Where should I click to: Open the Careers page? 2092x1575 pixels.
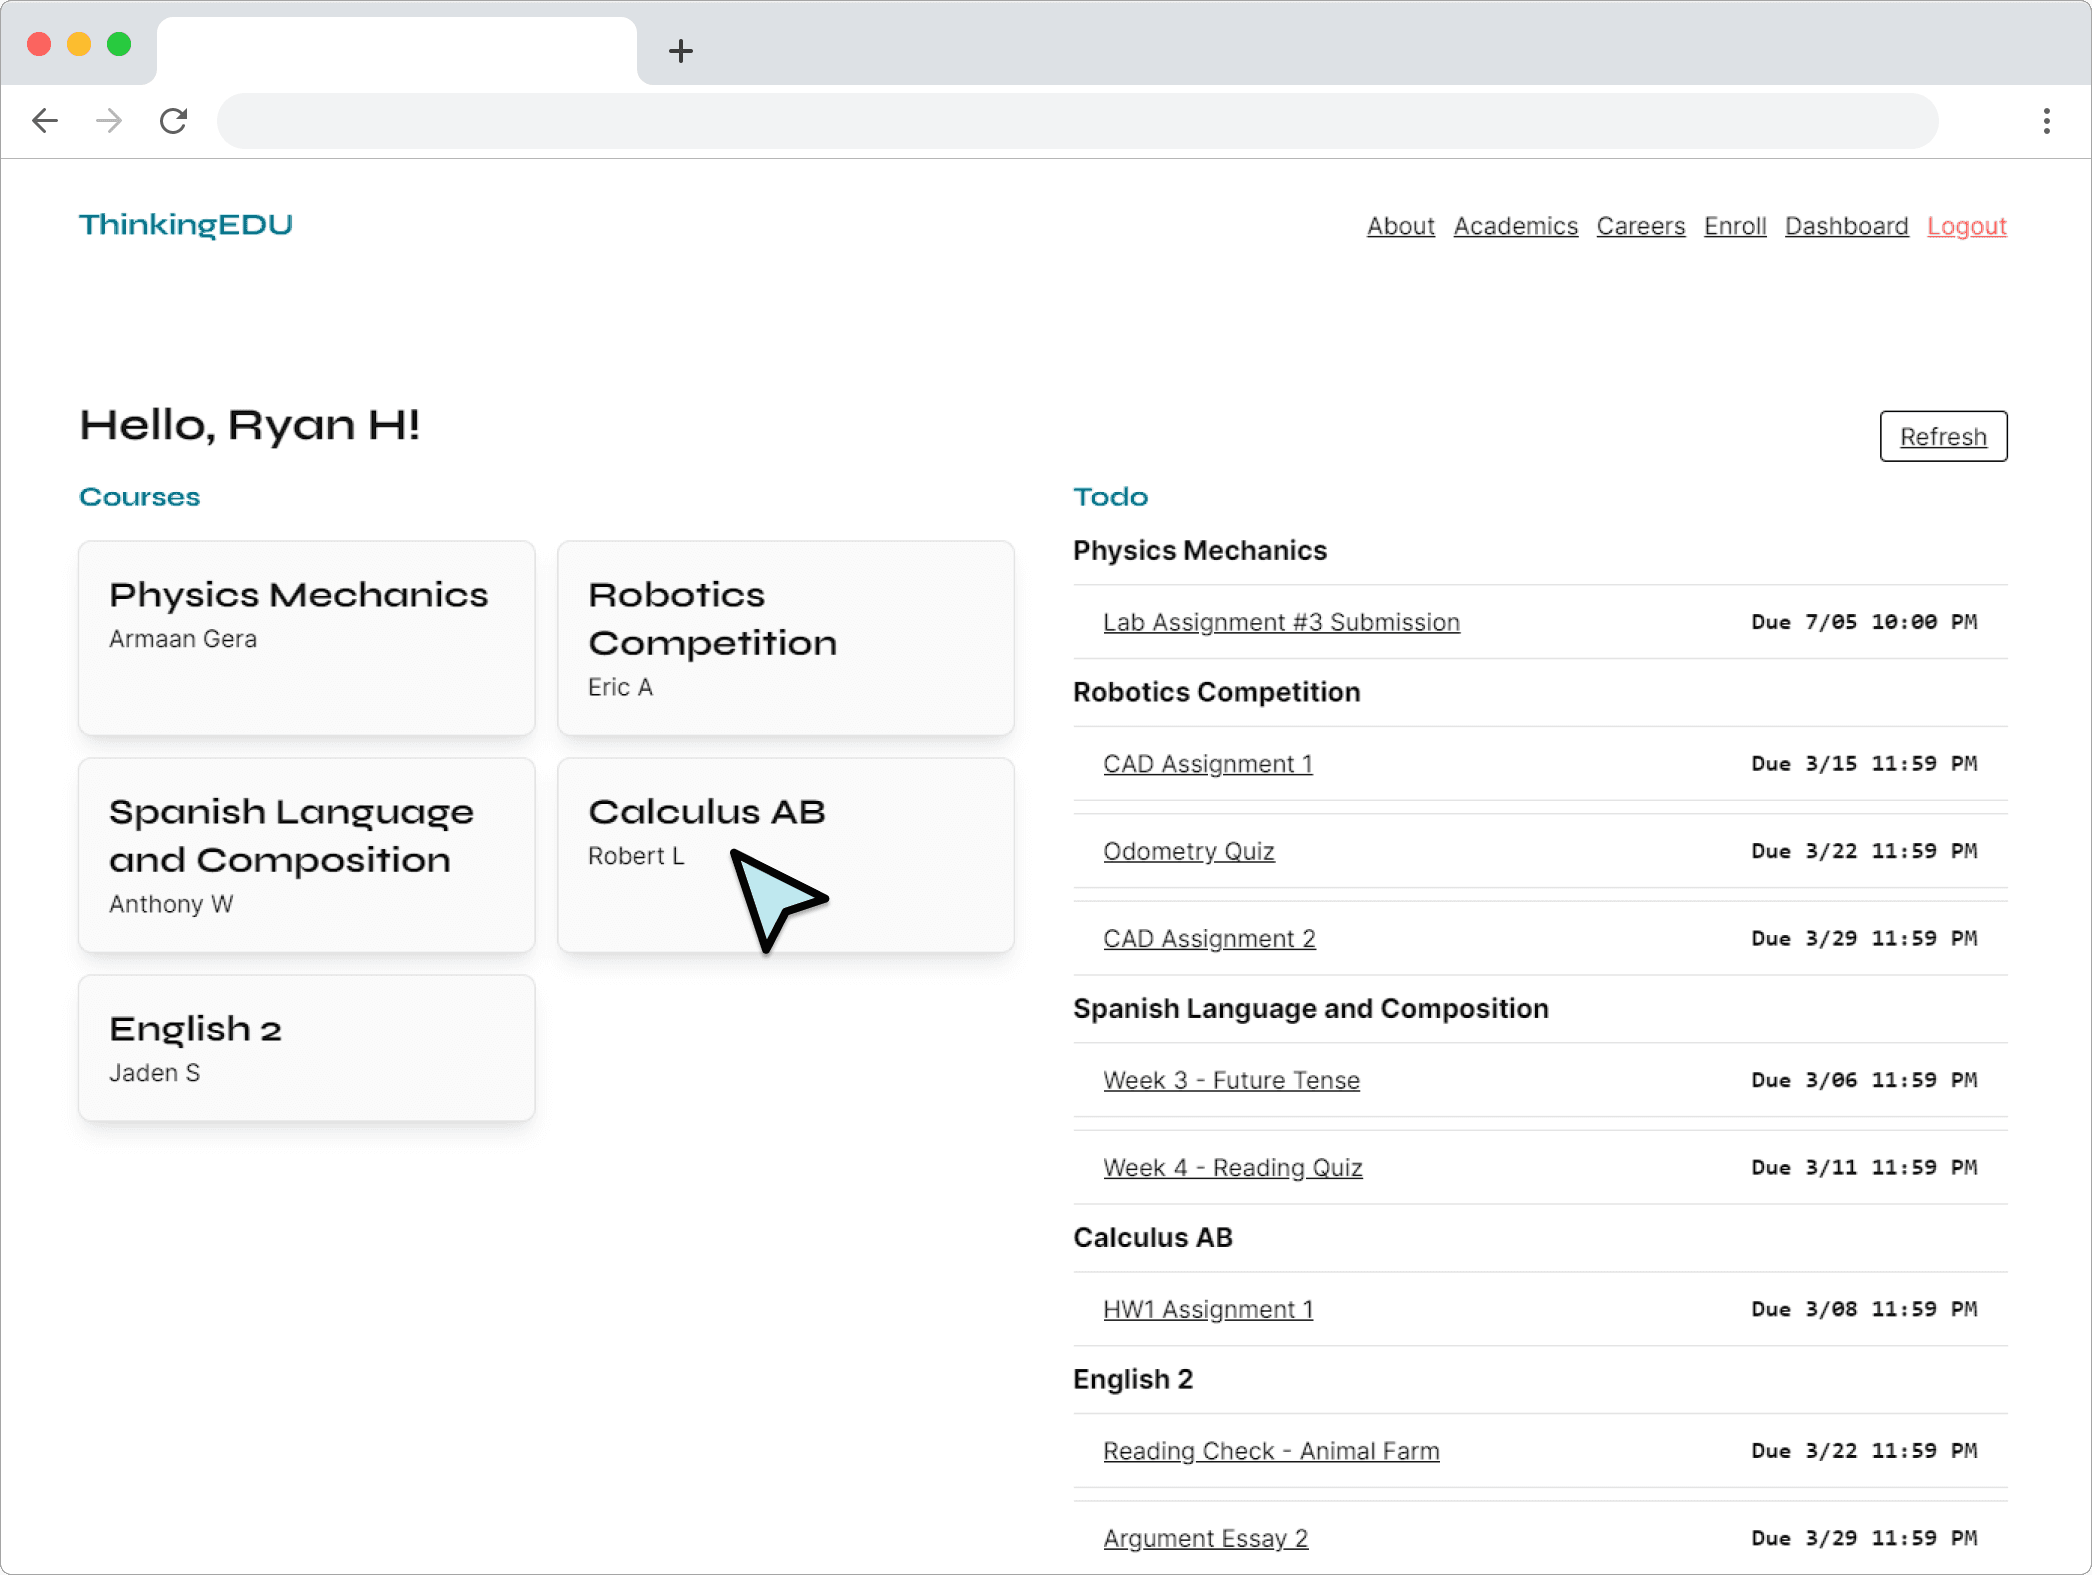pyautogui.click(x=1639, y=225)
